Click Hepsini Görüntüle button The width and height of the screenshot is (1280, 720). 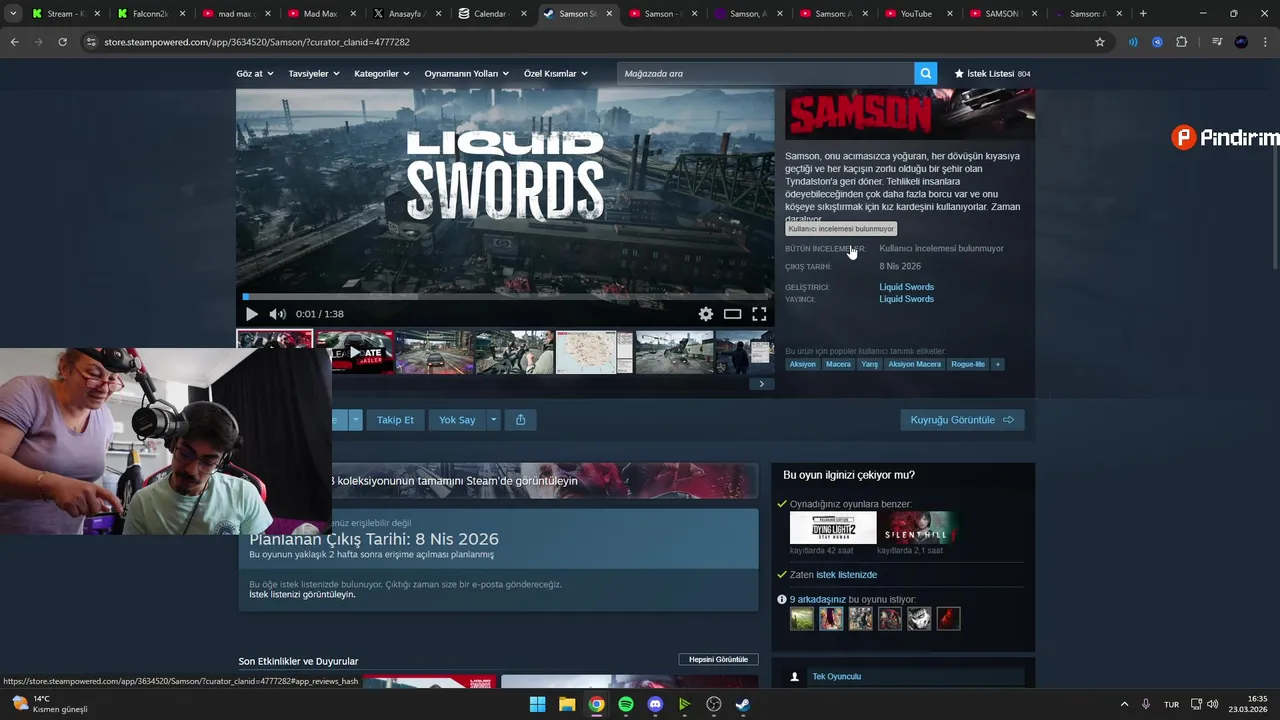pos(718,659)
